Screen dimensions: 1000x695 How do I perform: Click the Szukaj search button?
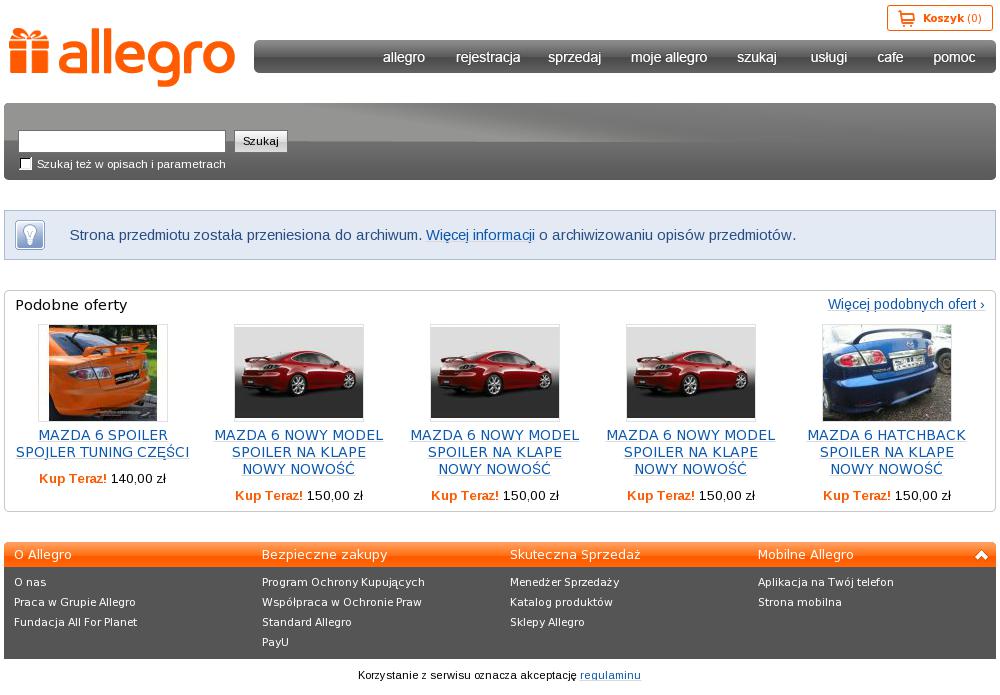pyautogui.click(x=261, y=141)
